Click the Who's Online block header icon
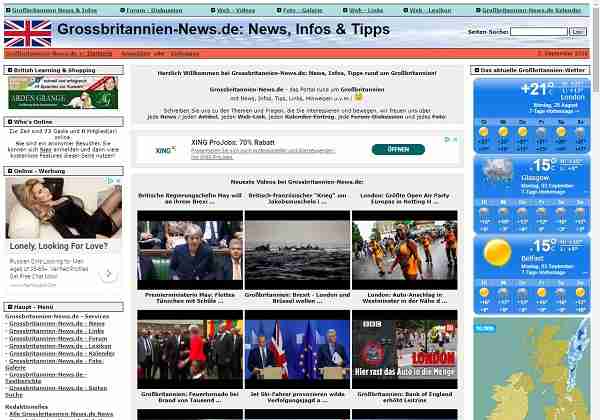This screenshot has height=420, width=600. 10,122
